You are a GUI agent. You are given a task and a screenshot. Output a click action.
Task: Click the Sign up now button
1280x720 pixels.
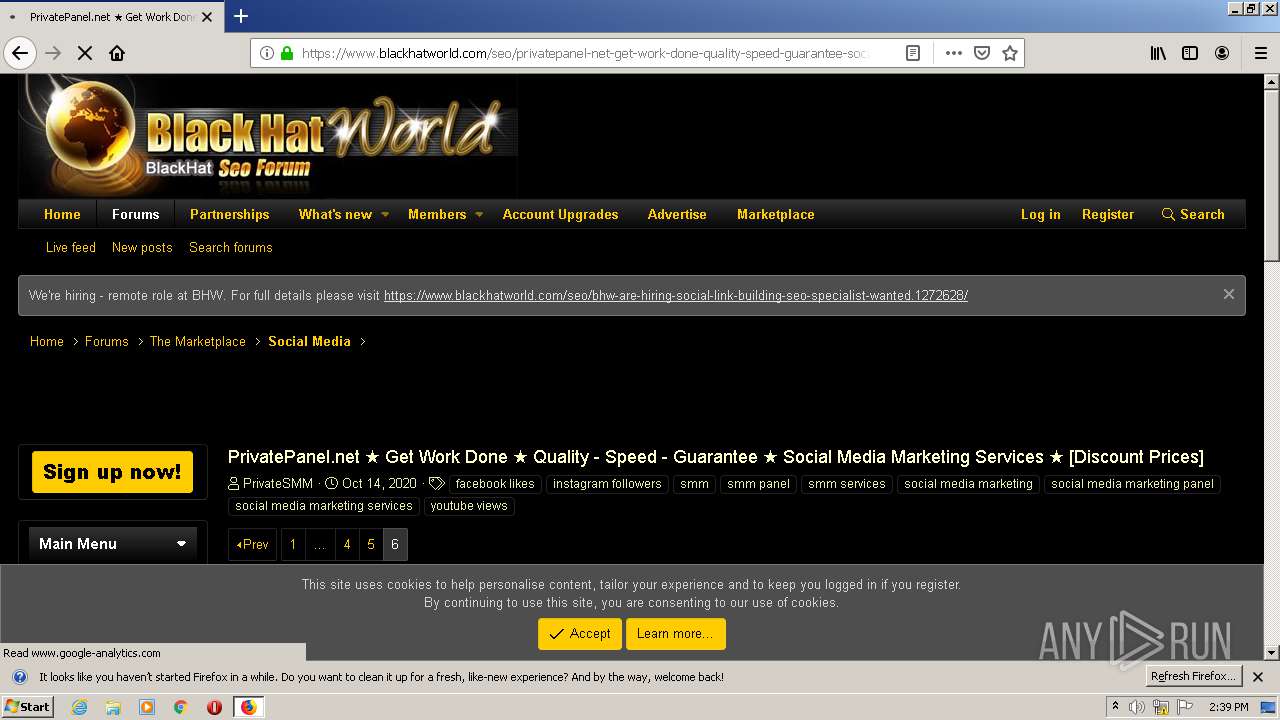pos(112,472)
